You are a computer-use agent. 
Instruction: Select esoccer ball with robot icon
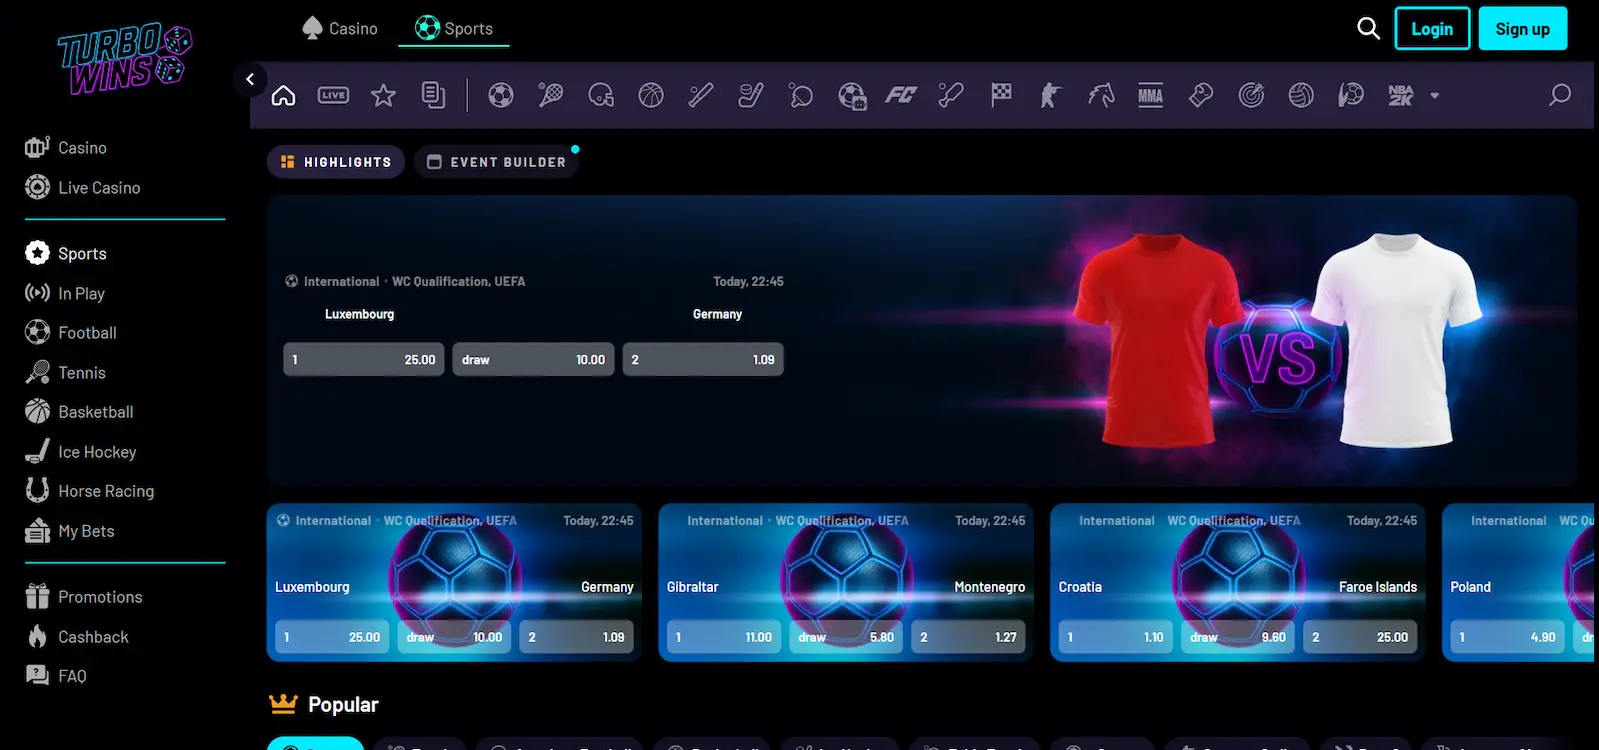tap(852, 95)
